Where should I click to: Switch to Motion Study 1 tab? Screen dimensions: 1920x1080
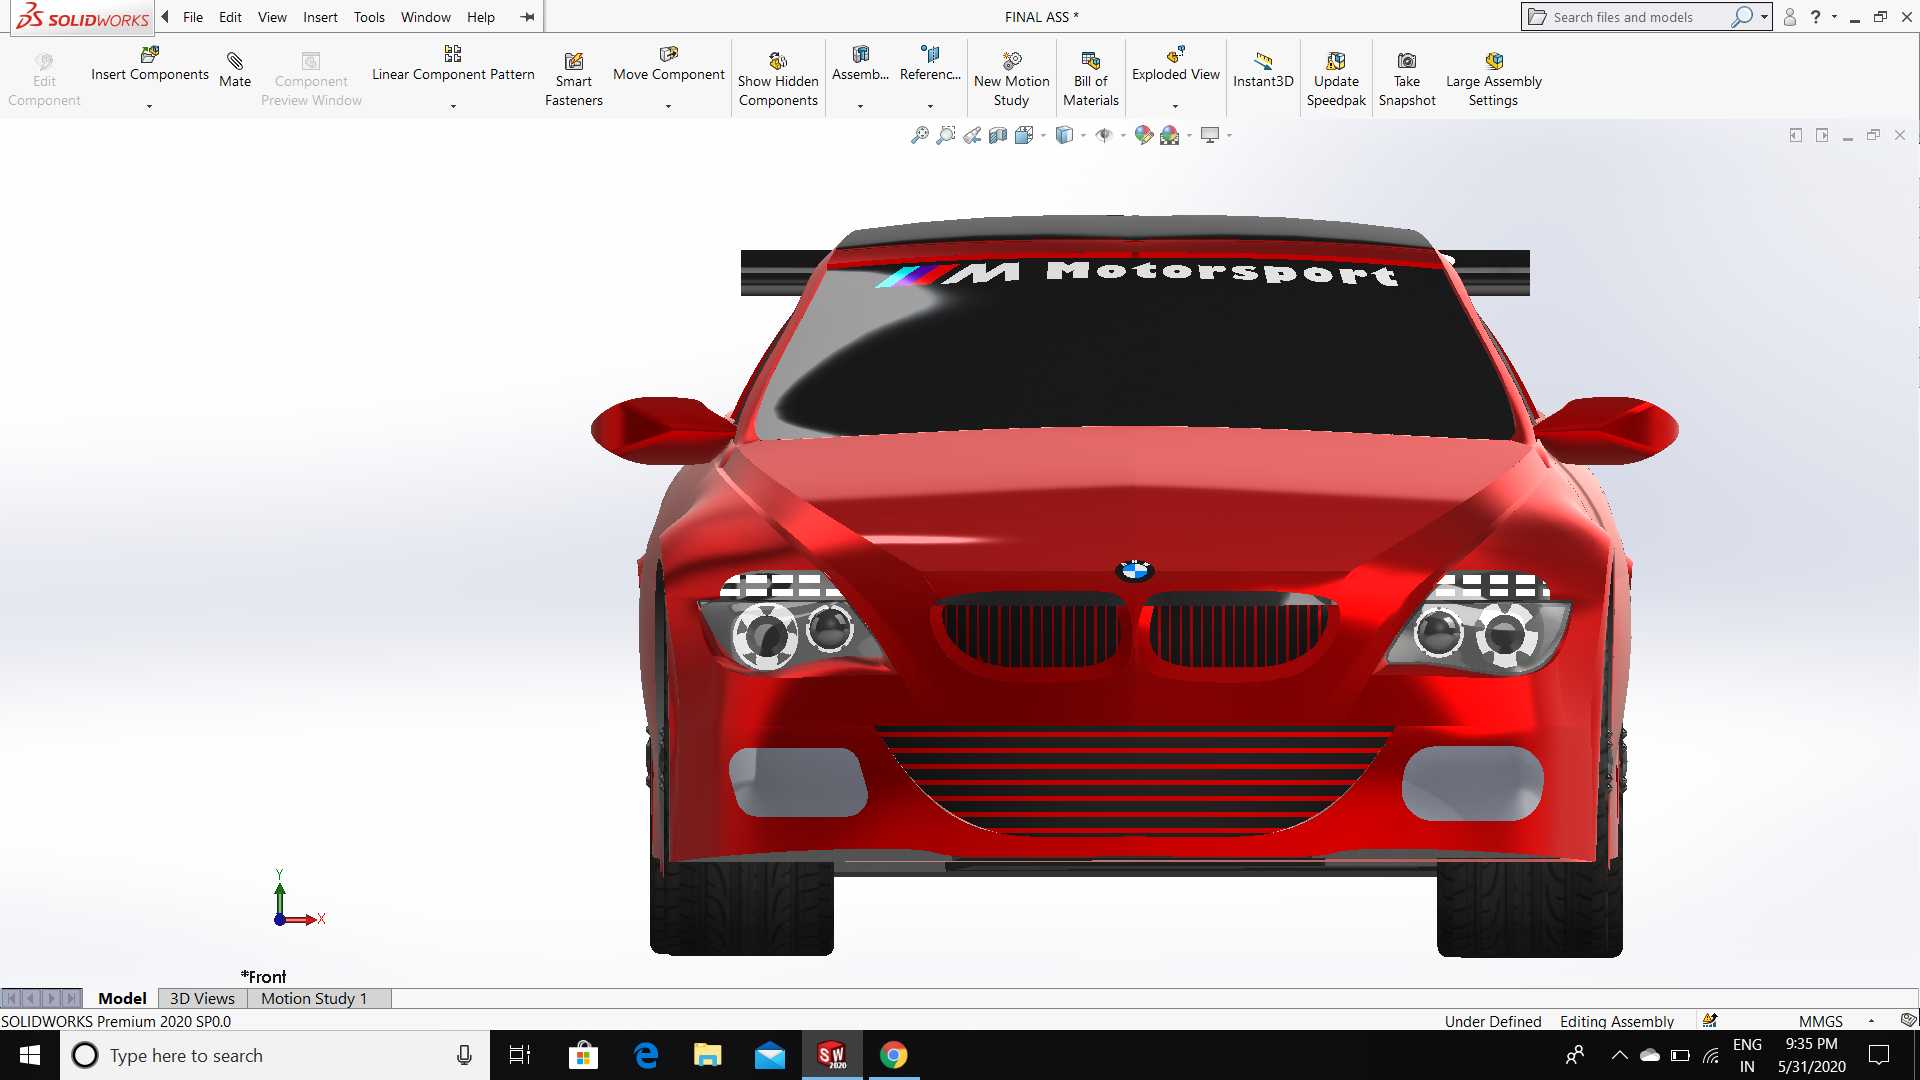(x=314, y=998)
